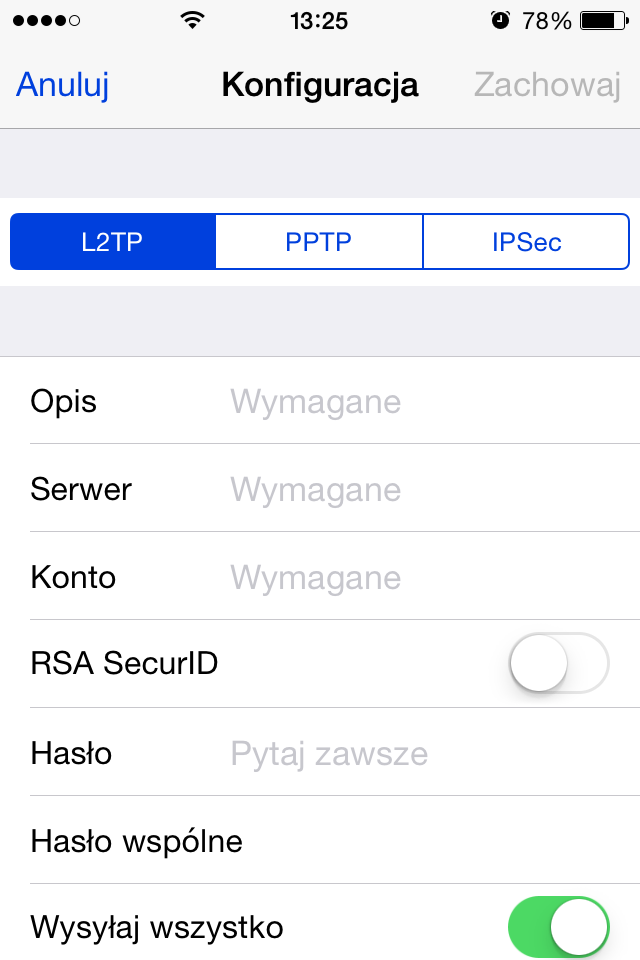Tap the 78% battery percentage text
The width and height of the screenshot is (640, 960).
(x=546, y=21)
